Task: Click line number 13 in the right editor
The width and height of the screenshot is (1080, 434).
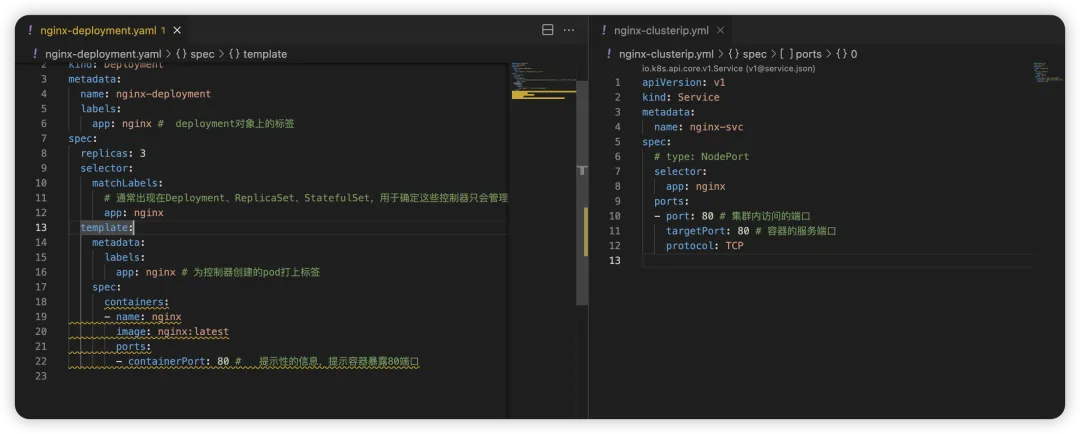Action: (616, 260)
